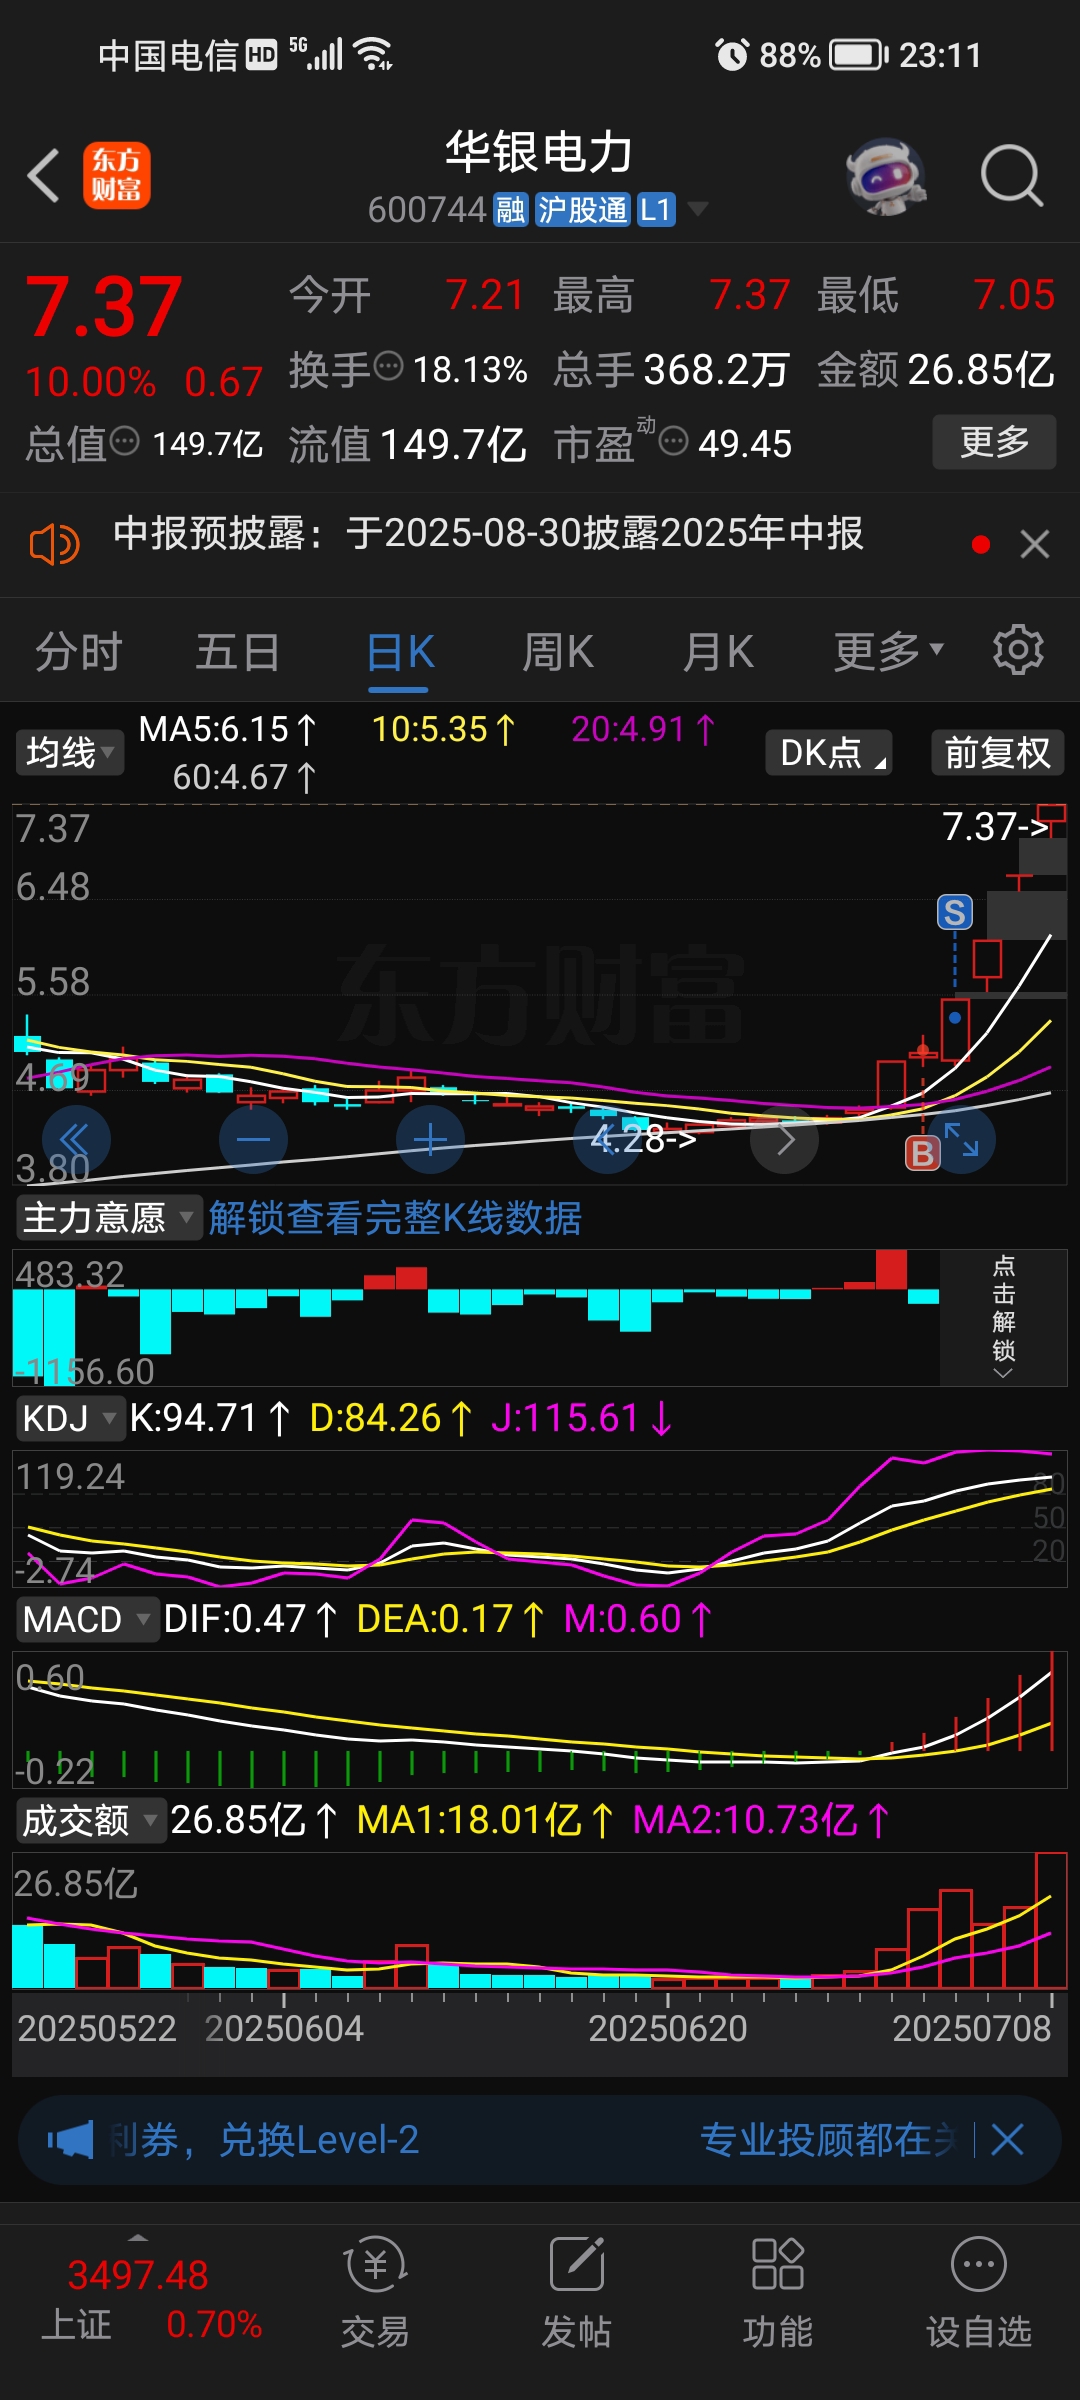
Task: Open the 中报预披露 announcement text
Action: pos(488,533)
